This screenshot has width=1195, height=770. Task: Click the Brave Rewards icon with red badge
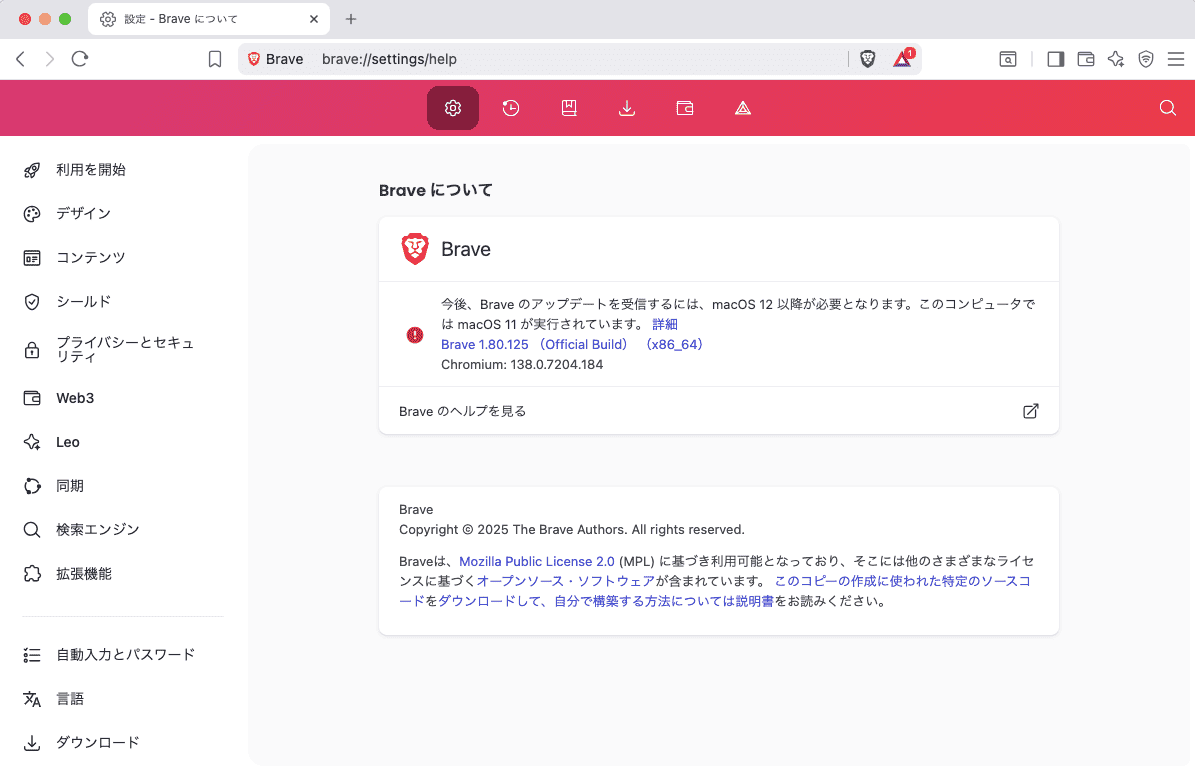[903, 59]
